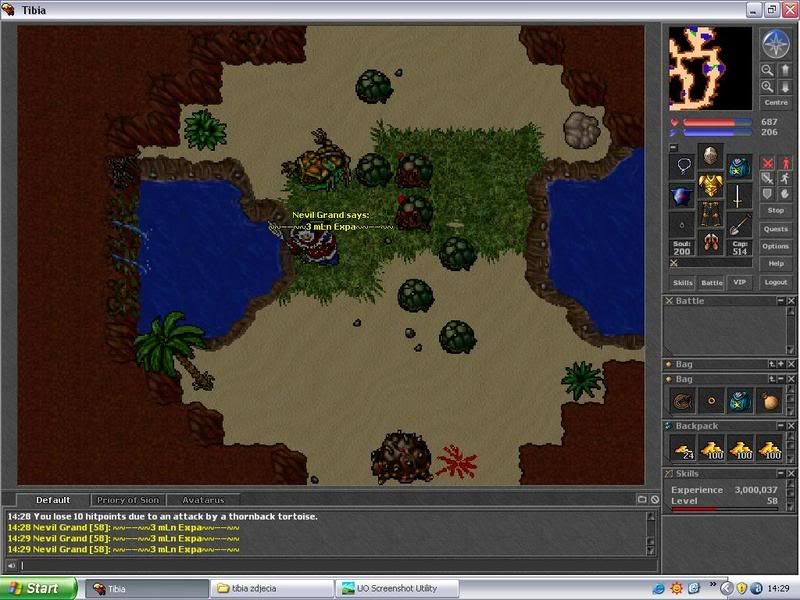Go up one level in open Bag

point(772,379)
